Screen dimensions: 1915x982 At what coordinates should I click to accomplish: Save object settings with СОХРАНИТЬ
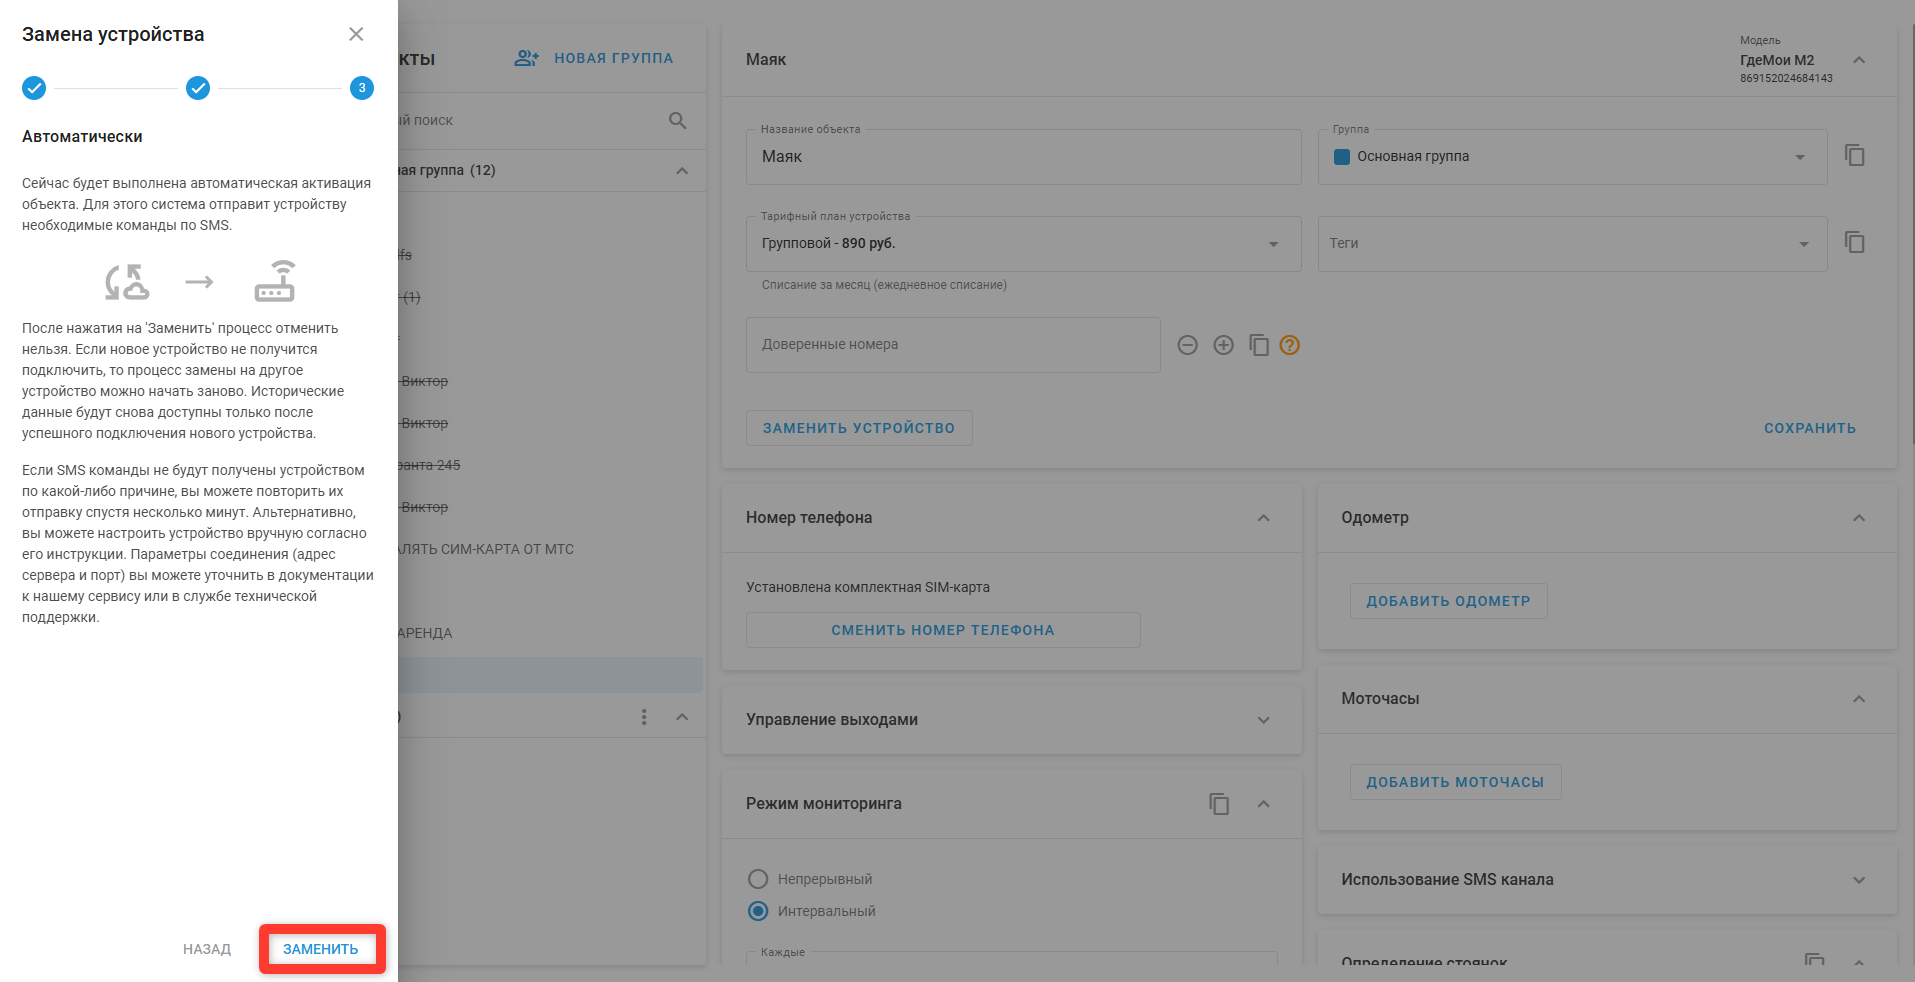coord(1810,428)
